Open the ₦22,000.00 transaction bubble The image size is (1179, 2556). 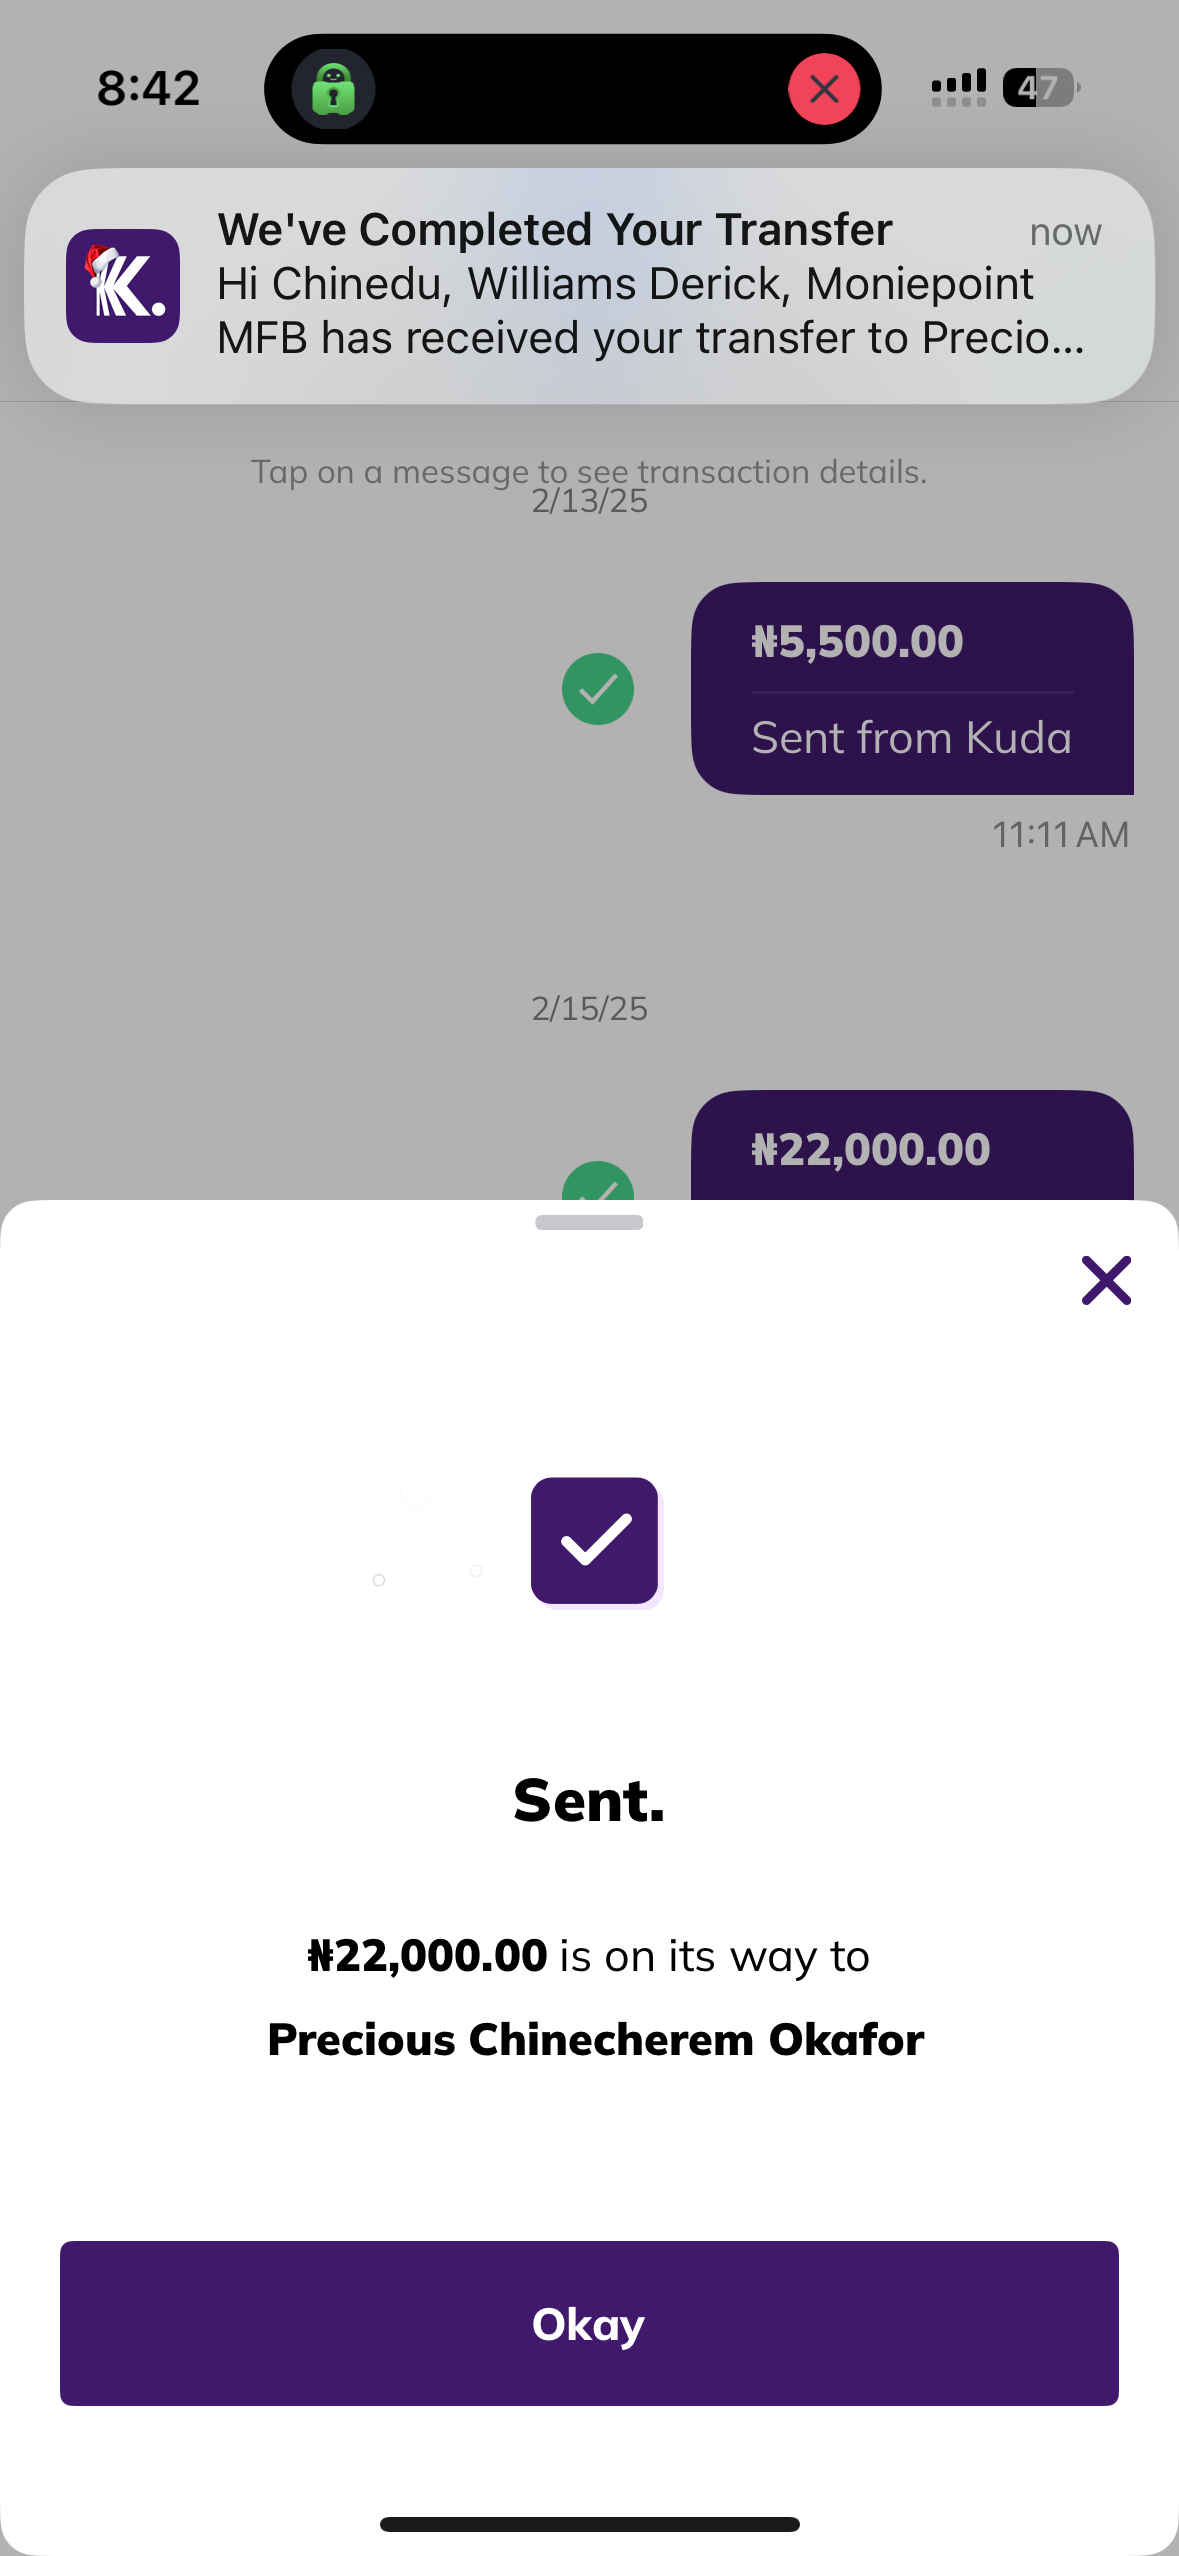pos(912,1148)
